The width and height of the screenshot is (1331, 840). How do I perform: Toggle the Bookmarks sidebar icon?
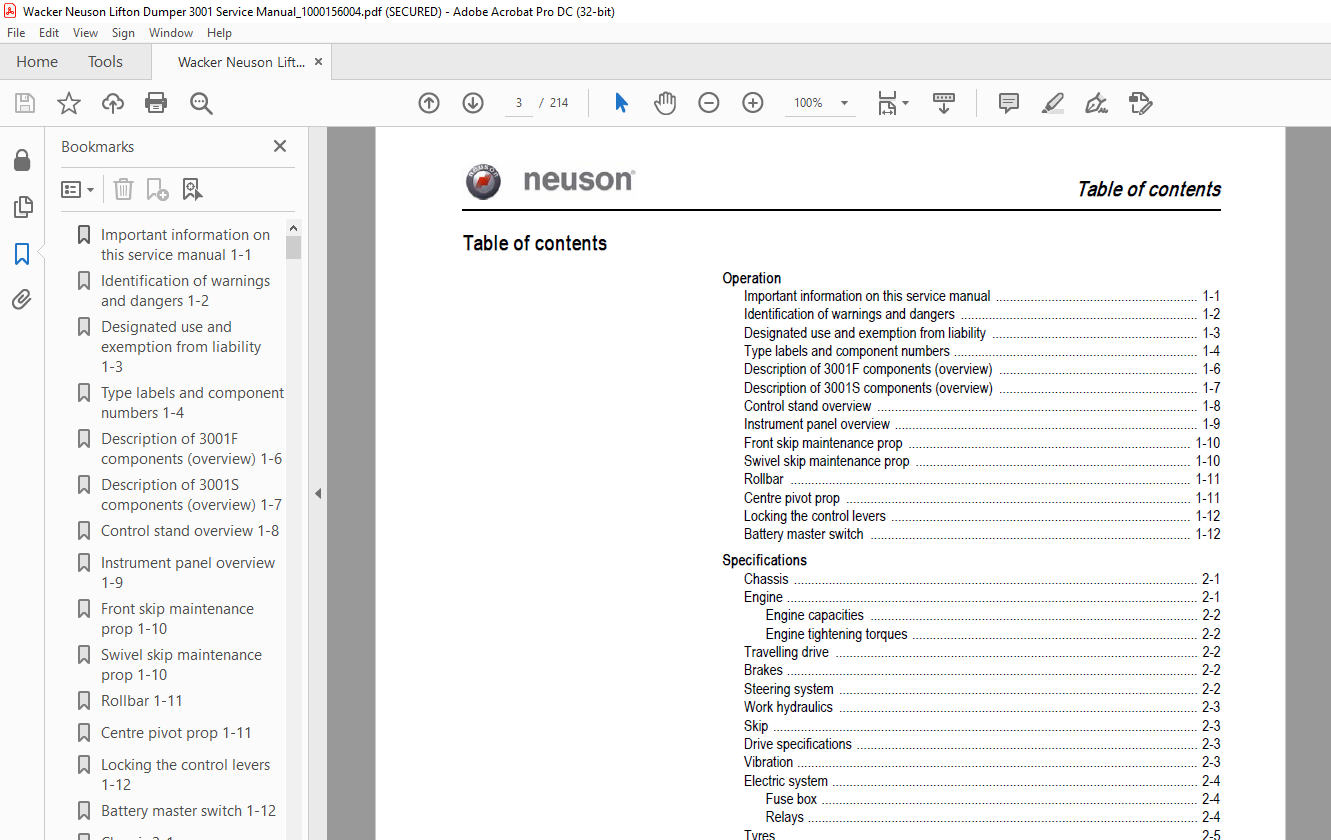point(22,254)
